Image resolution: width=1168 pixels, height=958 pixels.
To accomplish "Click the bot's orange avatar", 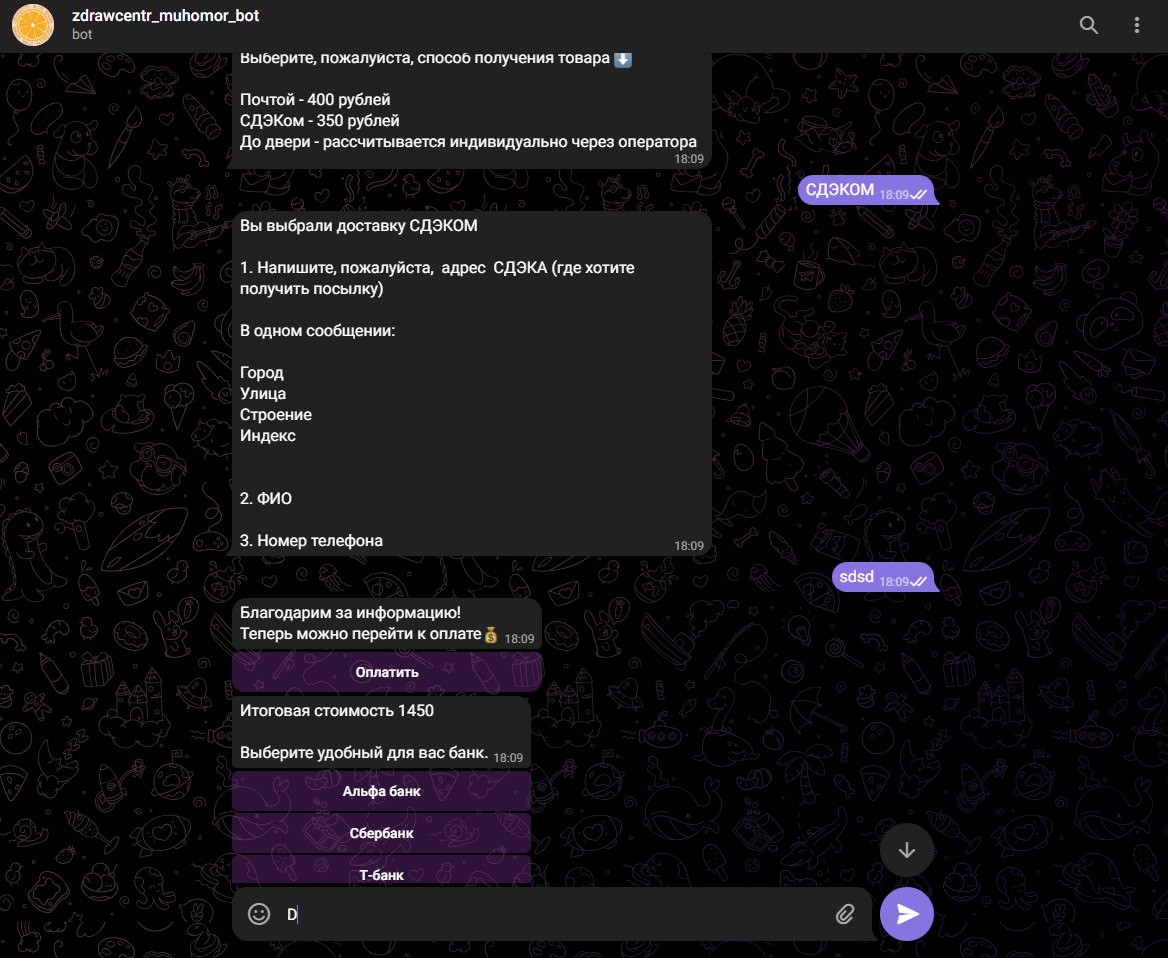I will pyautogui.click(x=31, y=26).
